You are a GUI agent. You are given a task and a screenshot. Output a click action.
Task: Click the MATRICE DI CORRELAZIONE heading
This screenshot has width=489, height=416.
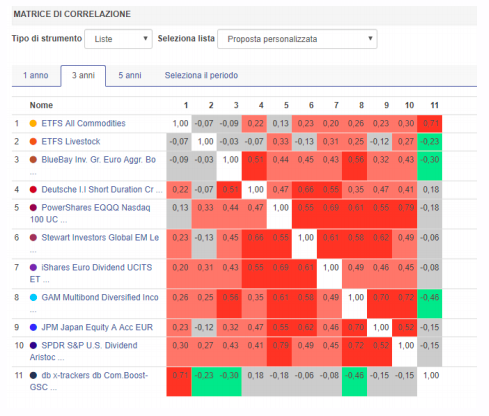coord(72,14)
